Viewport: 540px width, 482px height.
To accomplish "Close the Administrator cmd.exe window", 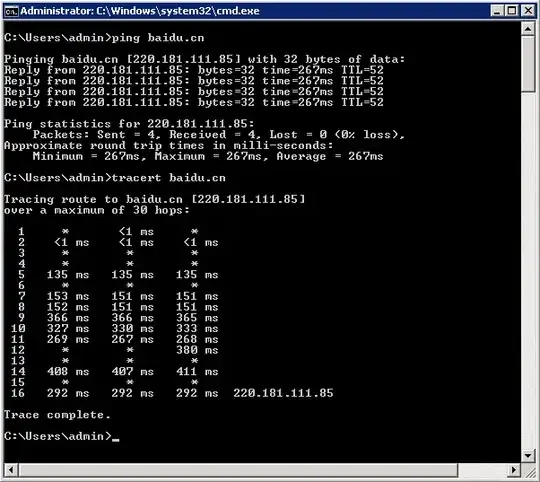I will tap(528, 11).
